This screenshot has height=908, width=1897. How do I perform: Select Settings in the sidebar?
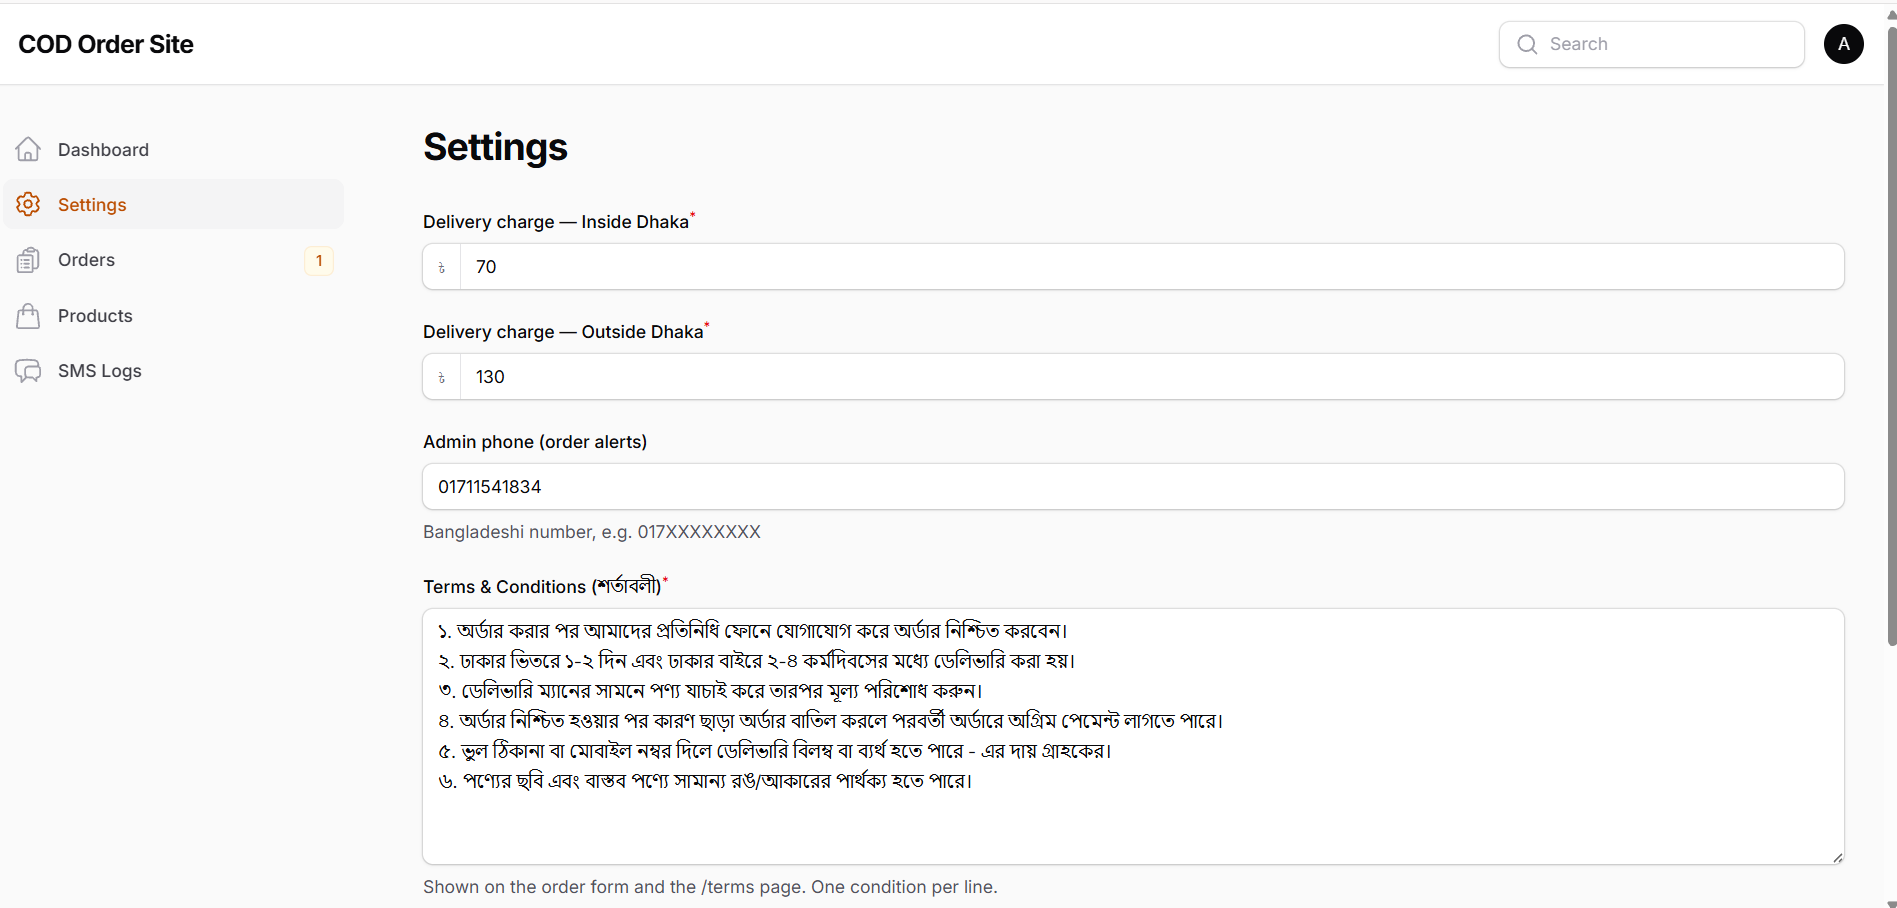tap(174, 204)
